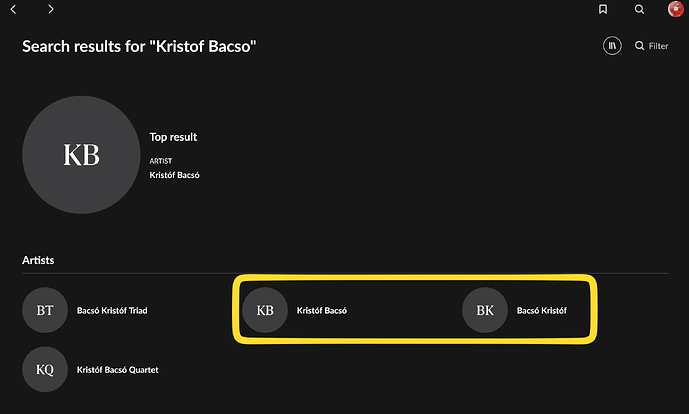Open Bacsó Kristóf artist entry
Viewport: 689px width, 414px height.
(542, 310)
